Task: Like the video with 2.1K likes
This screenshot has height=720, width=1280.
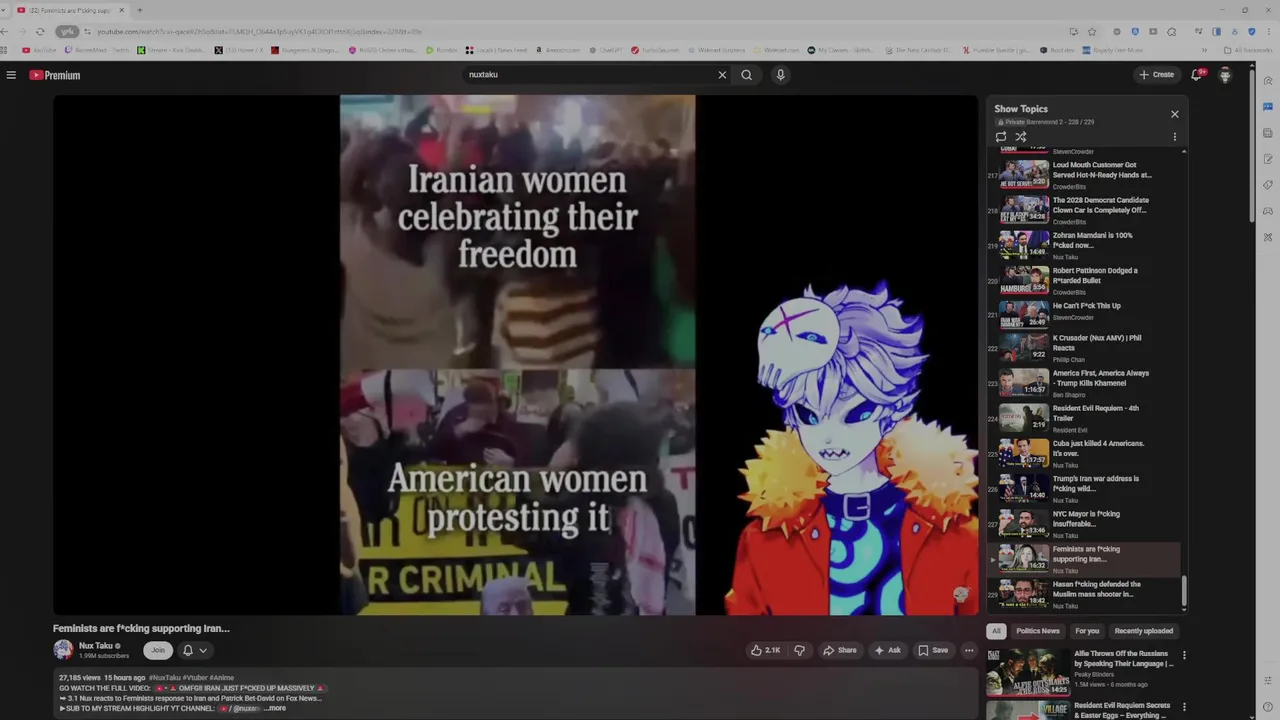Action: [765, 650]
